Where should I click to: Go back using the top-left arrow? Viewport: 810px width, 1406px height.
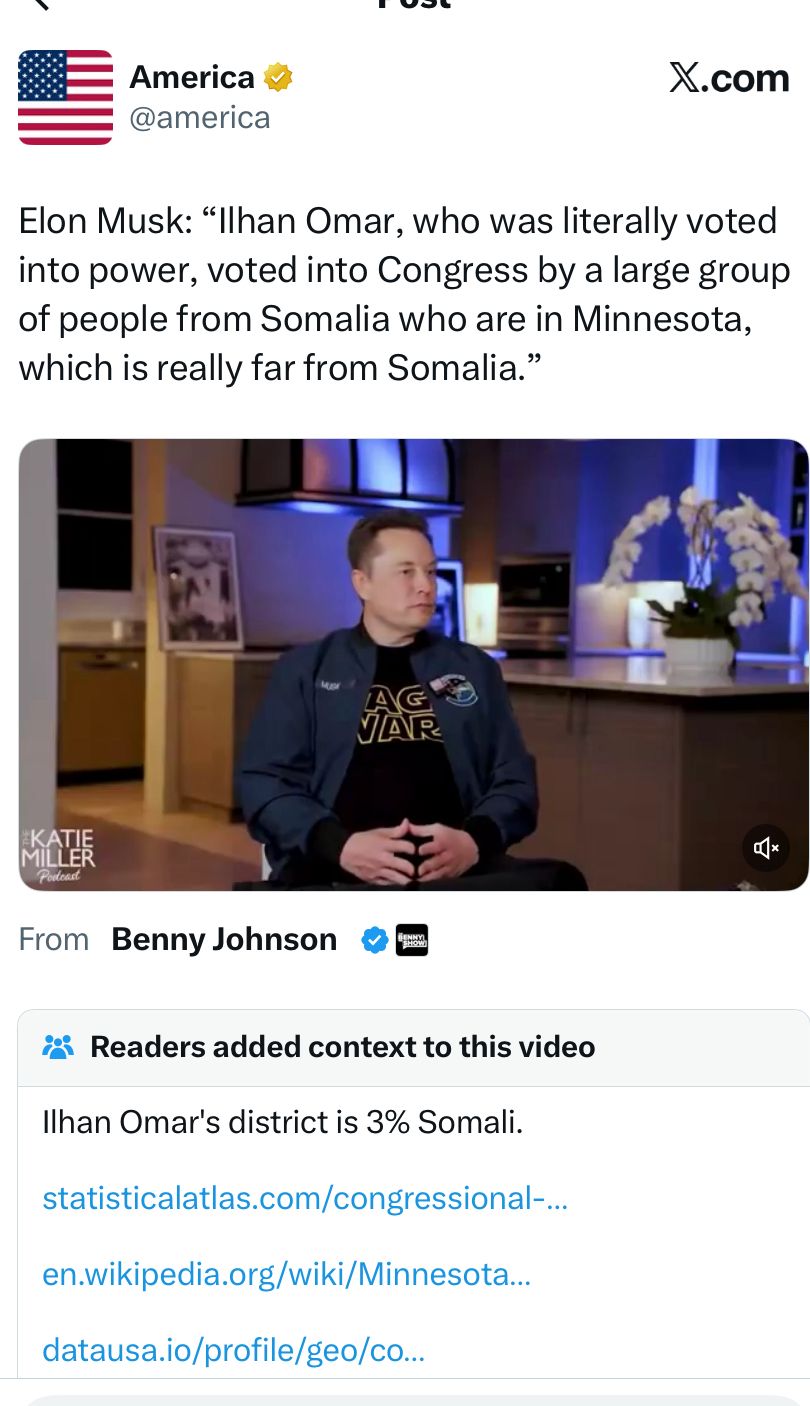(38, 4)
